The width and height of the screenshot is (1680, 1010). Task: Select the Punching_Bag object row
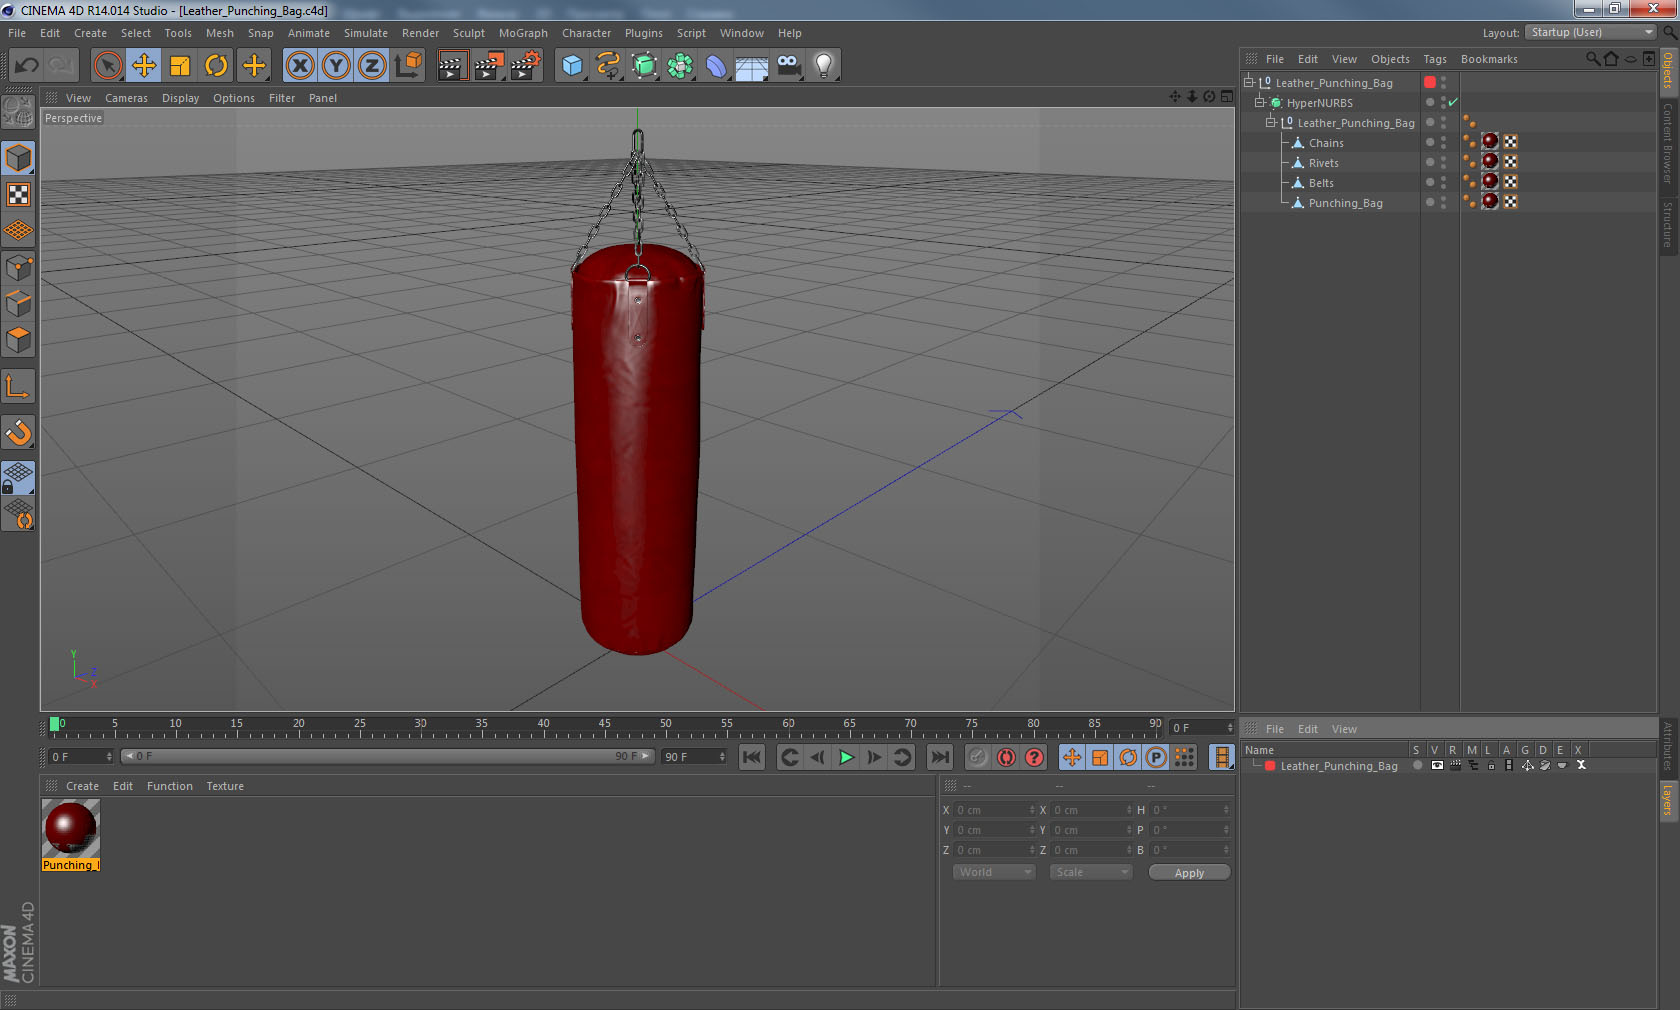point(1345,203)
